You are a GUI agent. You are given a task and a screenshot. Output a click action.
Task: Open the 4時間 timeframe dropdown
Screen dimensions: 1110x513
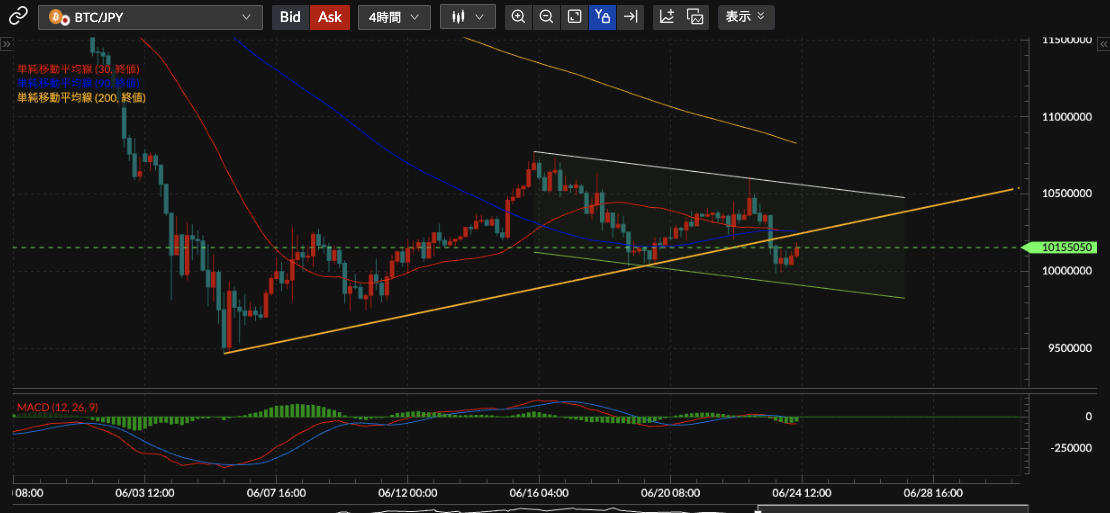394,17
